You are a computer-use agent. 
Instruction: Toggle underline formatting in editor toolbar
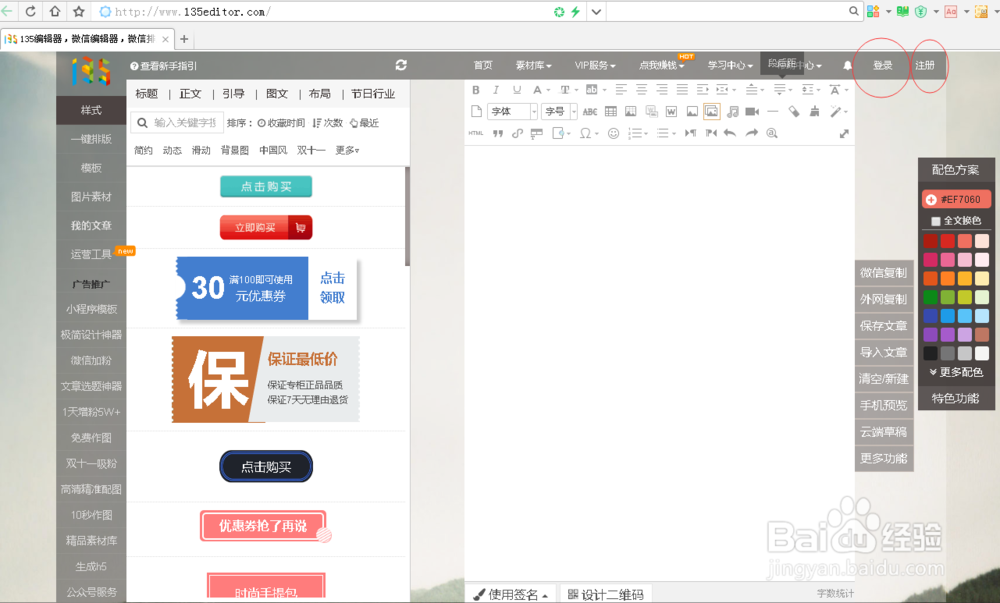tap(517, 90)
